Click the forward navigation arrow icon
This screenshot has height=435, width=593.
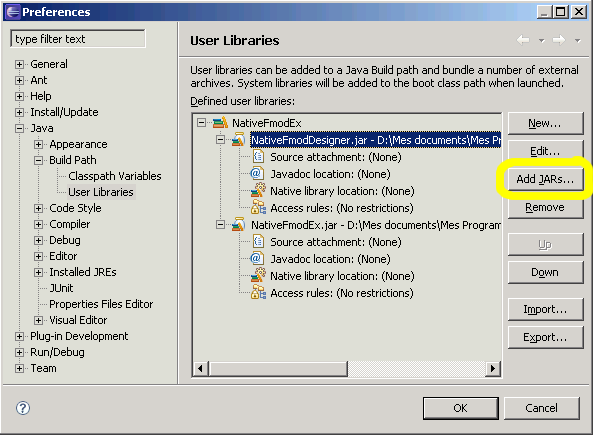pyautogui.click(x=559, y=40)
